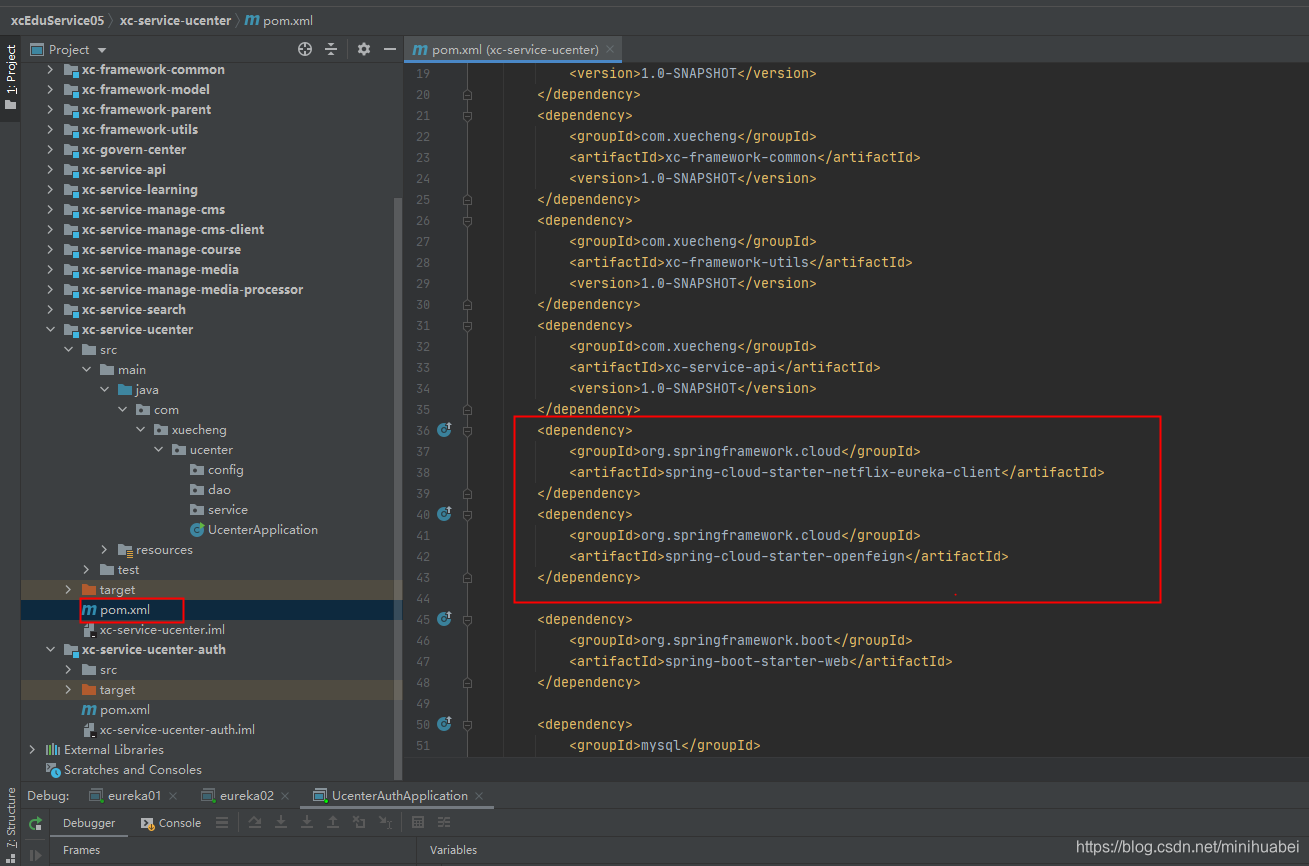Click the Rerun debug session green icon
Screen dimensions: 1309x866
[x=35, y=823]
